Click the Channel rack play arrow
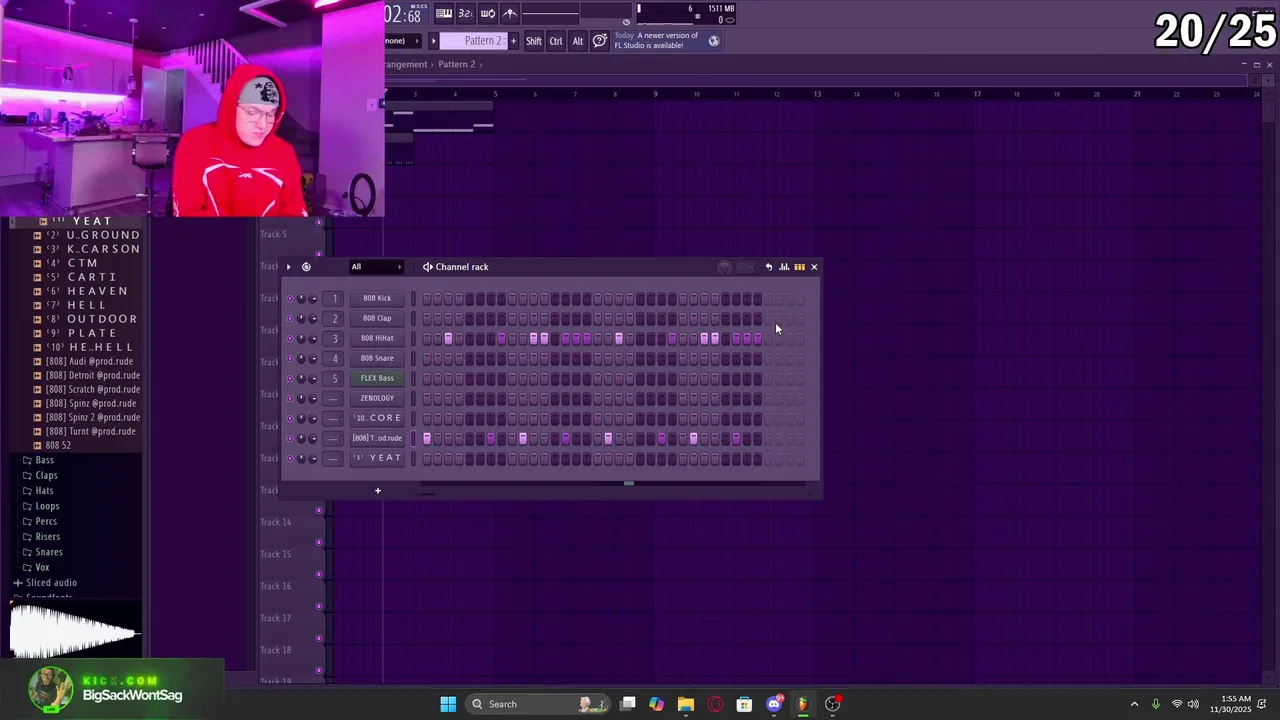 point(288,267)
